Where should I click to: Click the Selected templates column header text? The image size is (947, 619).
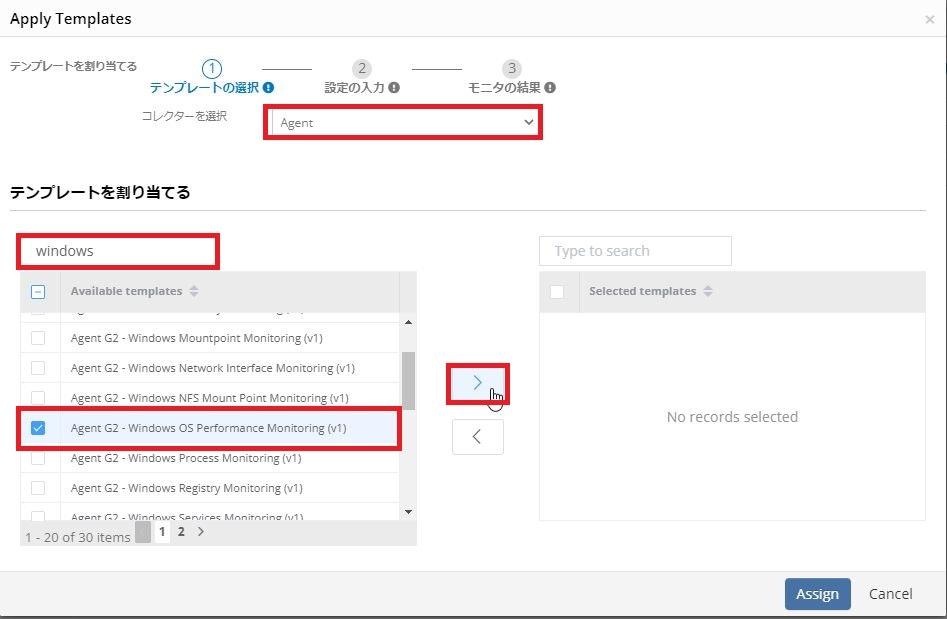[x=643, y=291]
